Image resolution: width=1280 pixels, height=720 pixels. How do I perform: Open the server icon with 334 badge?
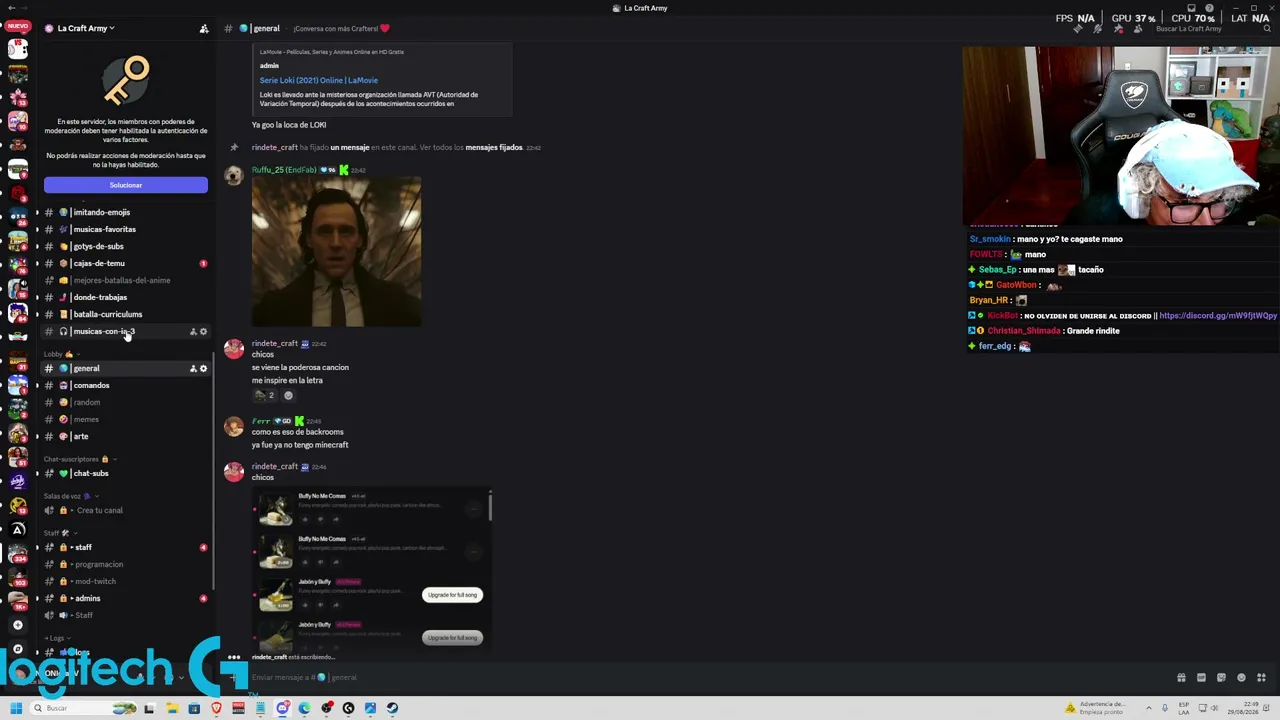[17, 553]
